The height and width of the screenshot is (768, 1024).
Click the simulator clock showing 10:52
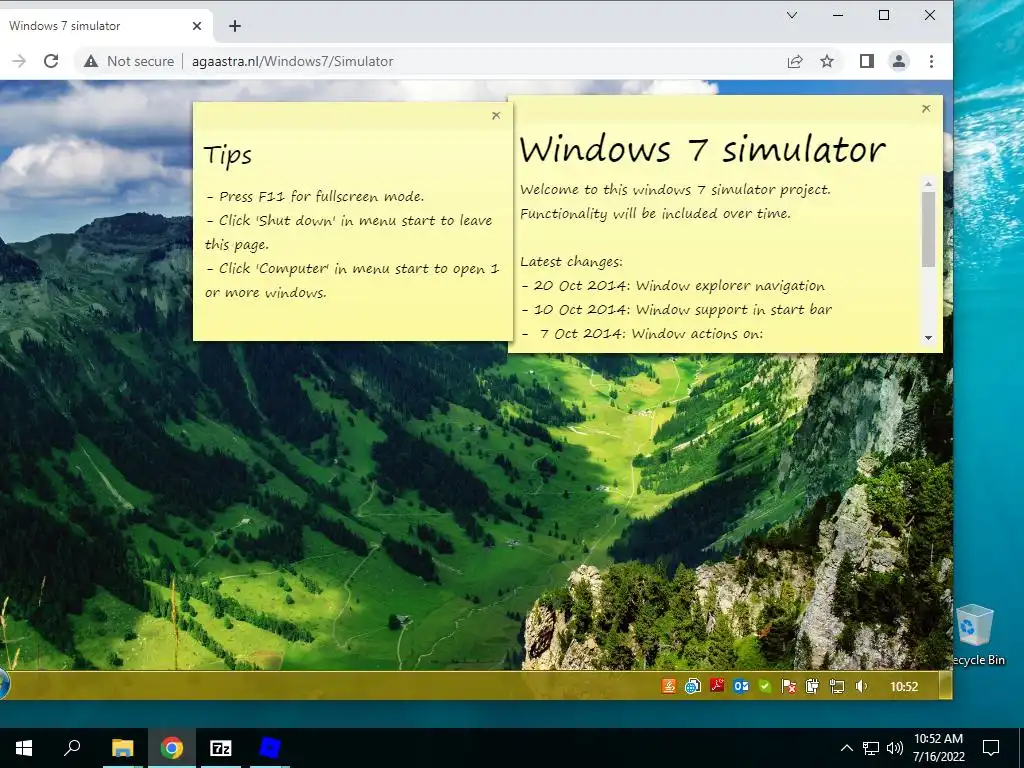[x=904, y=686]
